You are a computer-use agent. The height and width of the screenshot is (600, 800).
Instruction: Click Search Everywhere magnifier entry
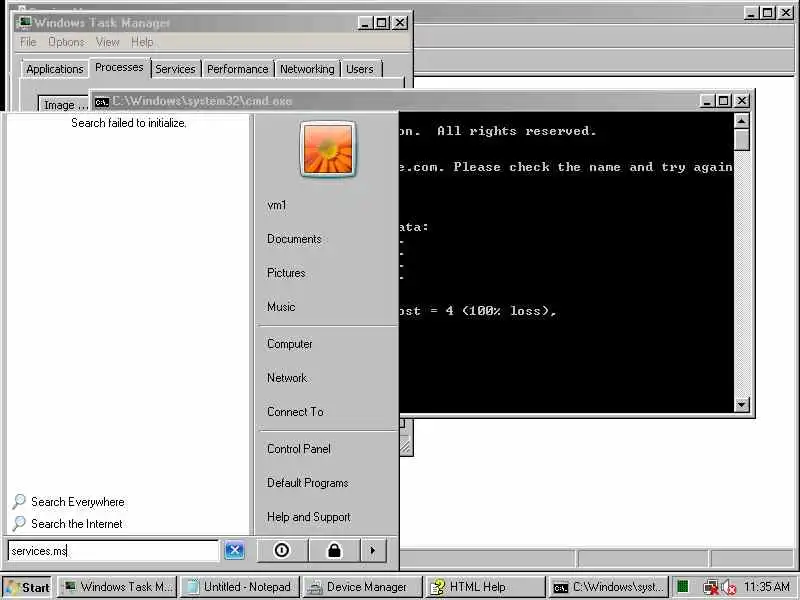pyautogui.click(x=68, y=502)
